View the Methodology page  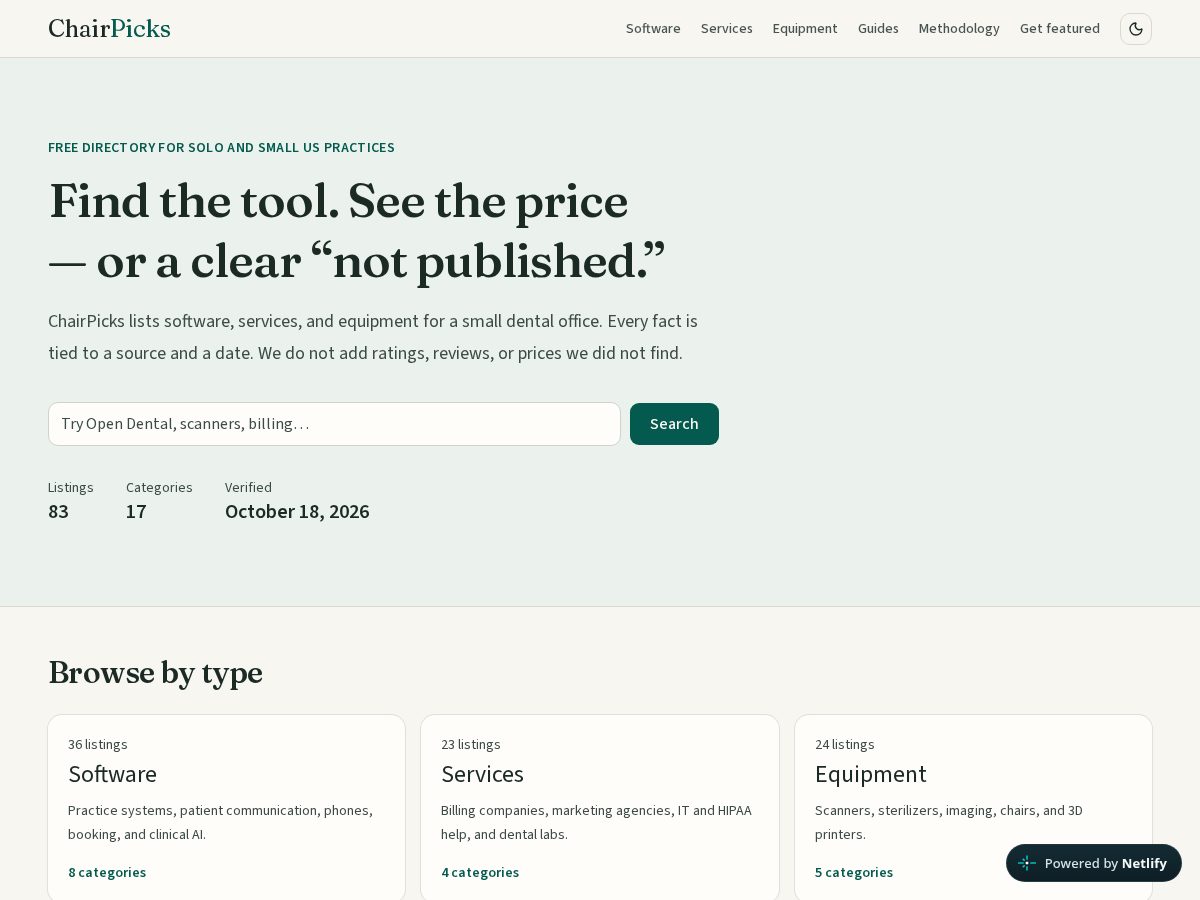[x=959, y=28]
